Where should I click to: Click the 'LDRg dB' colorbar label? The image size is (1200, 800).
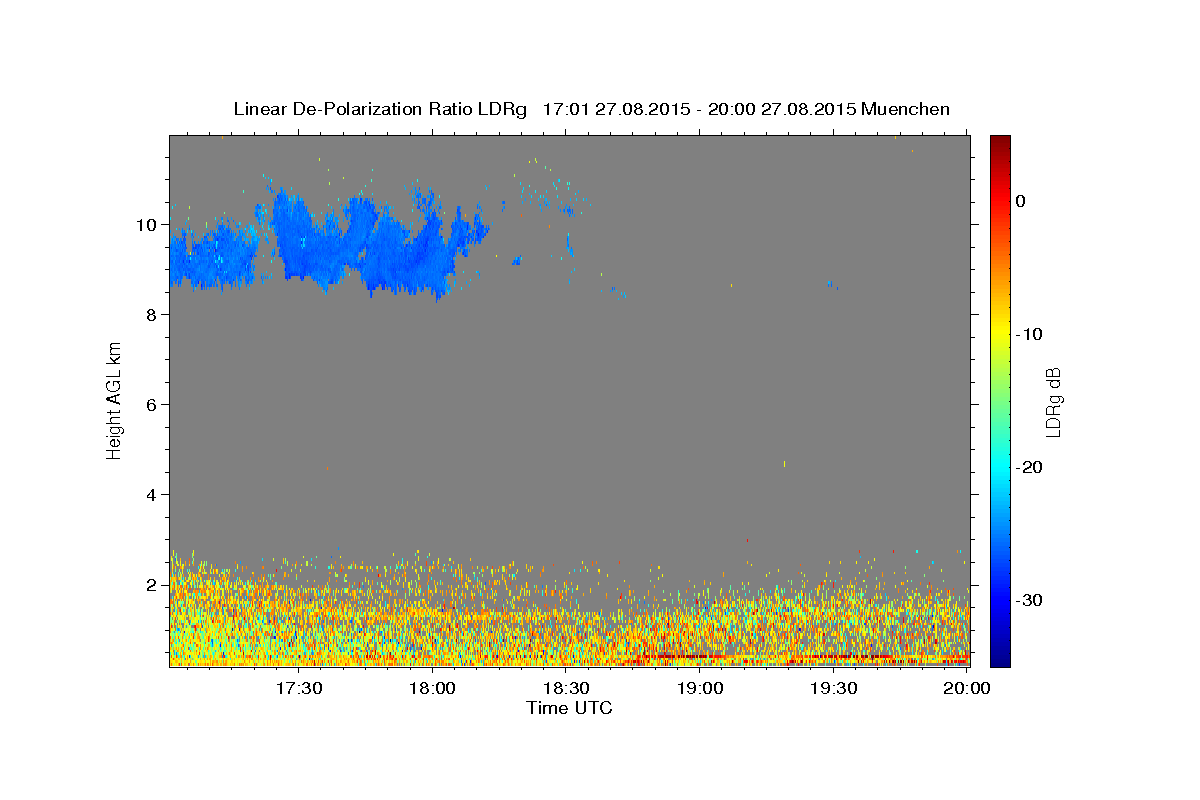[1053, 402]
